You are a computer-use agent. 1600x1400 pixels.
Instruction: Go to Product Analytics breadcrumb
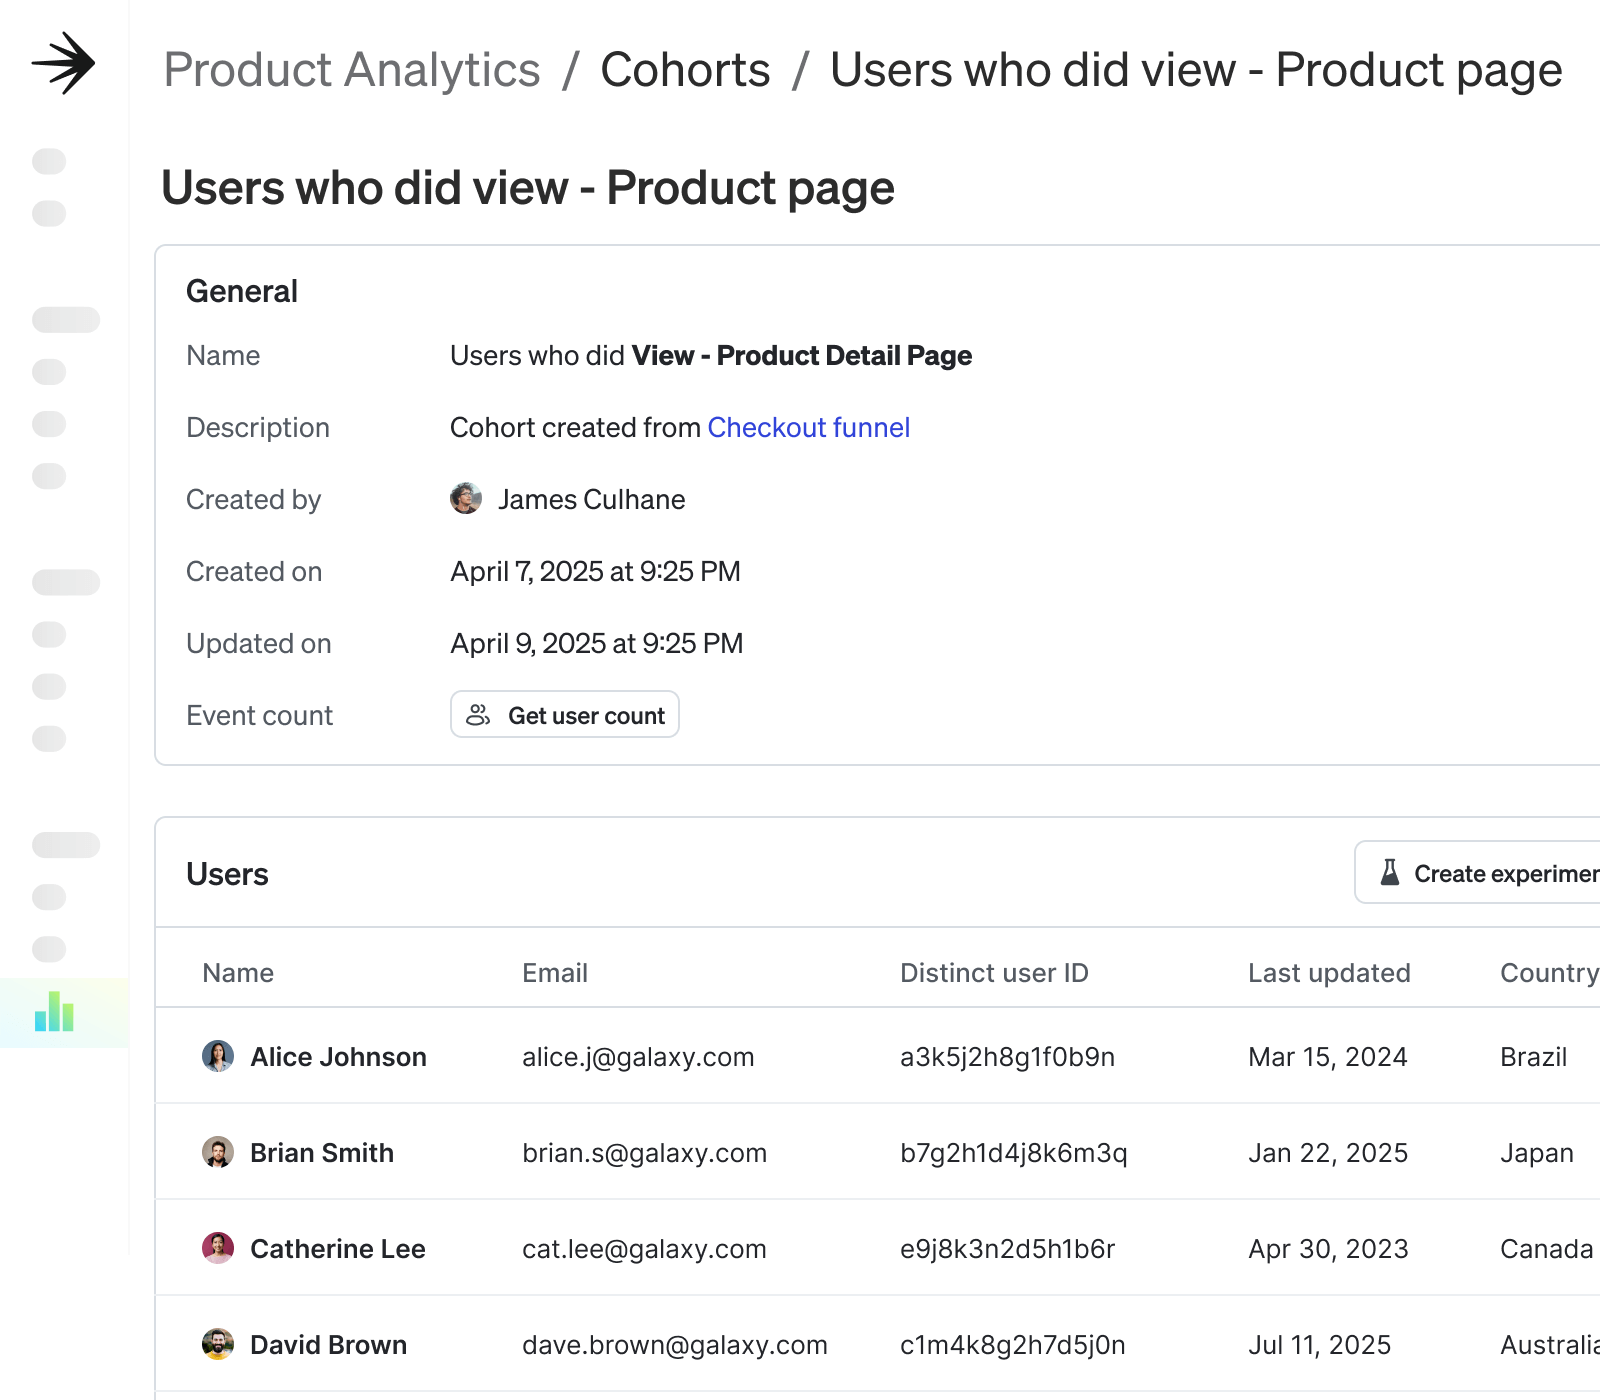(351, 70)
